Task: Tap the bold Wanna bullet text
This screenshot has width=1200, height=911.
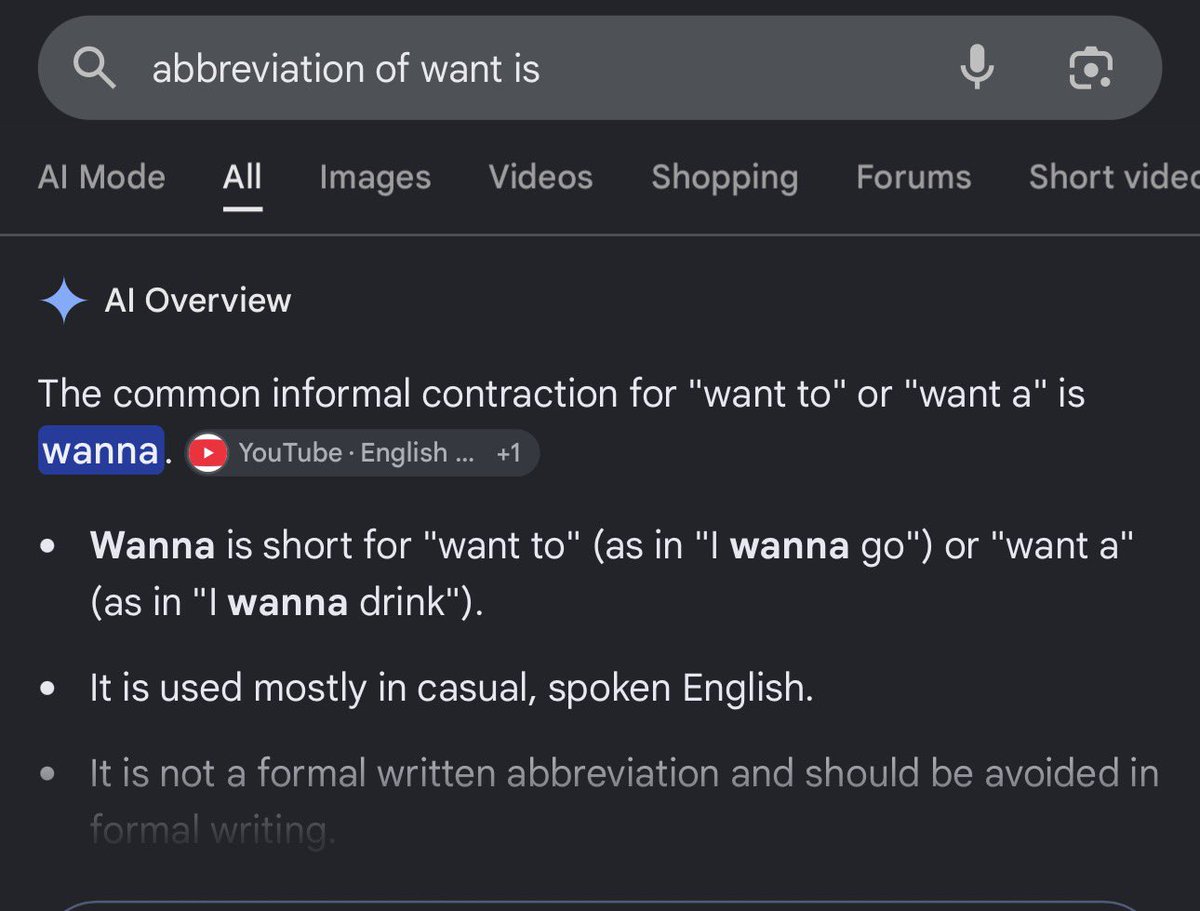Action: coord(152,545)
